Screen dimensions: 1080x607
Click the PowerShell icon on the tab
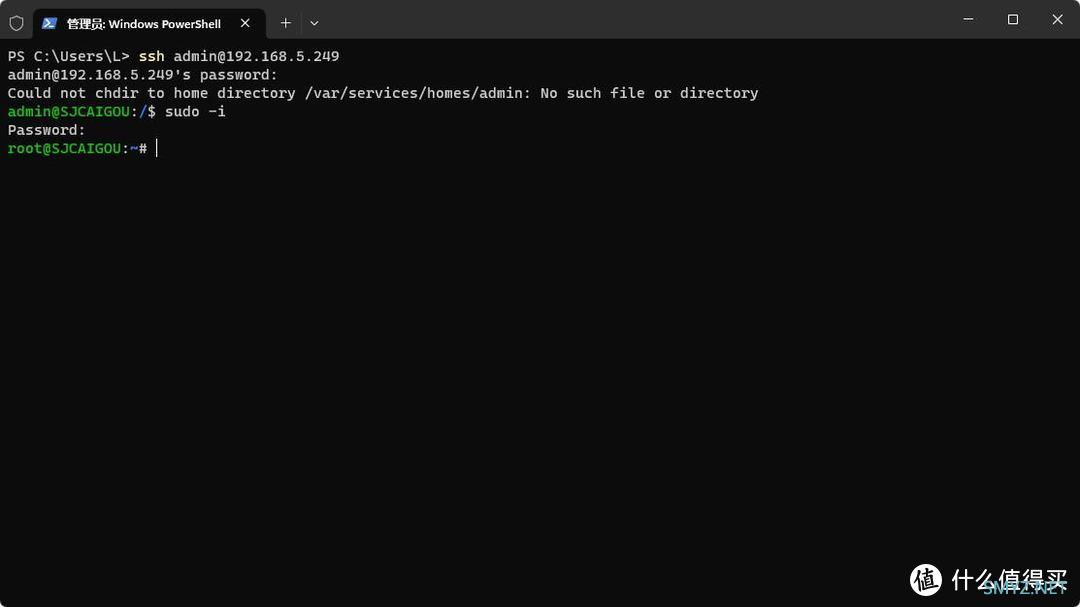click(x=49, y=23)
